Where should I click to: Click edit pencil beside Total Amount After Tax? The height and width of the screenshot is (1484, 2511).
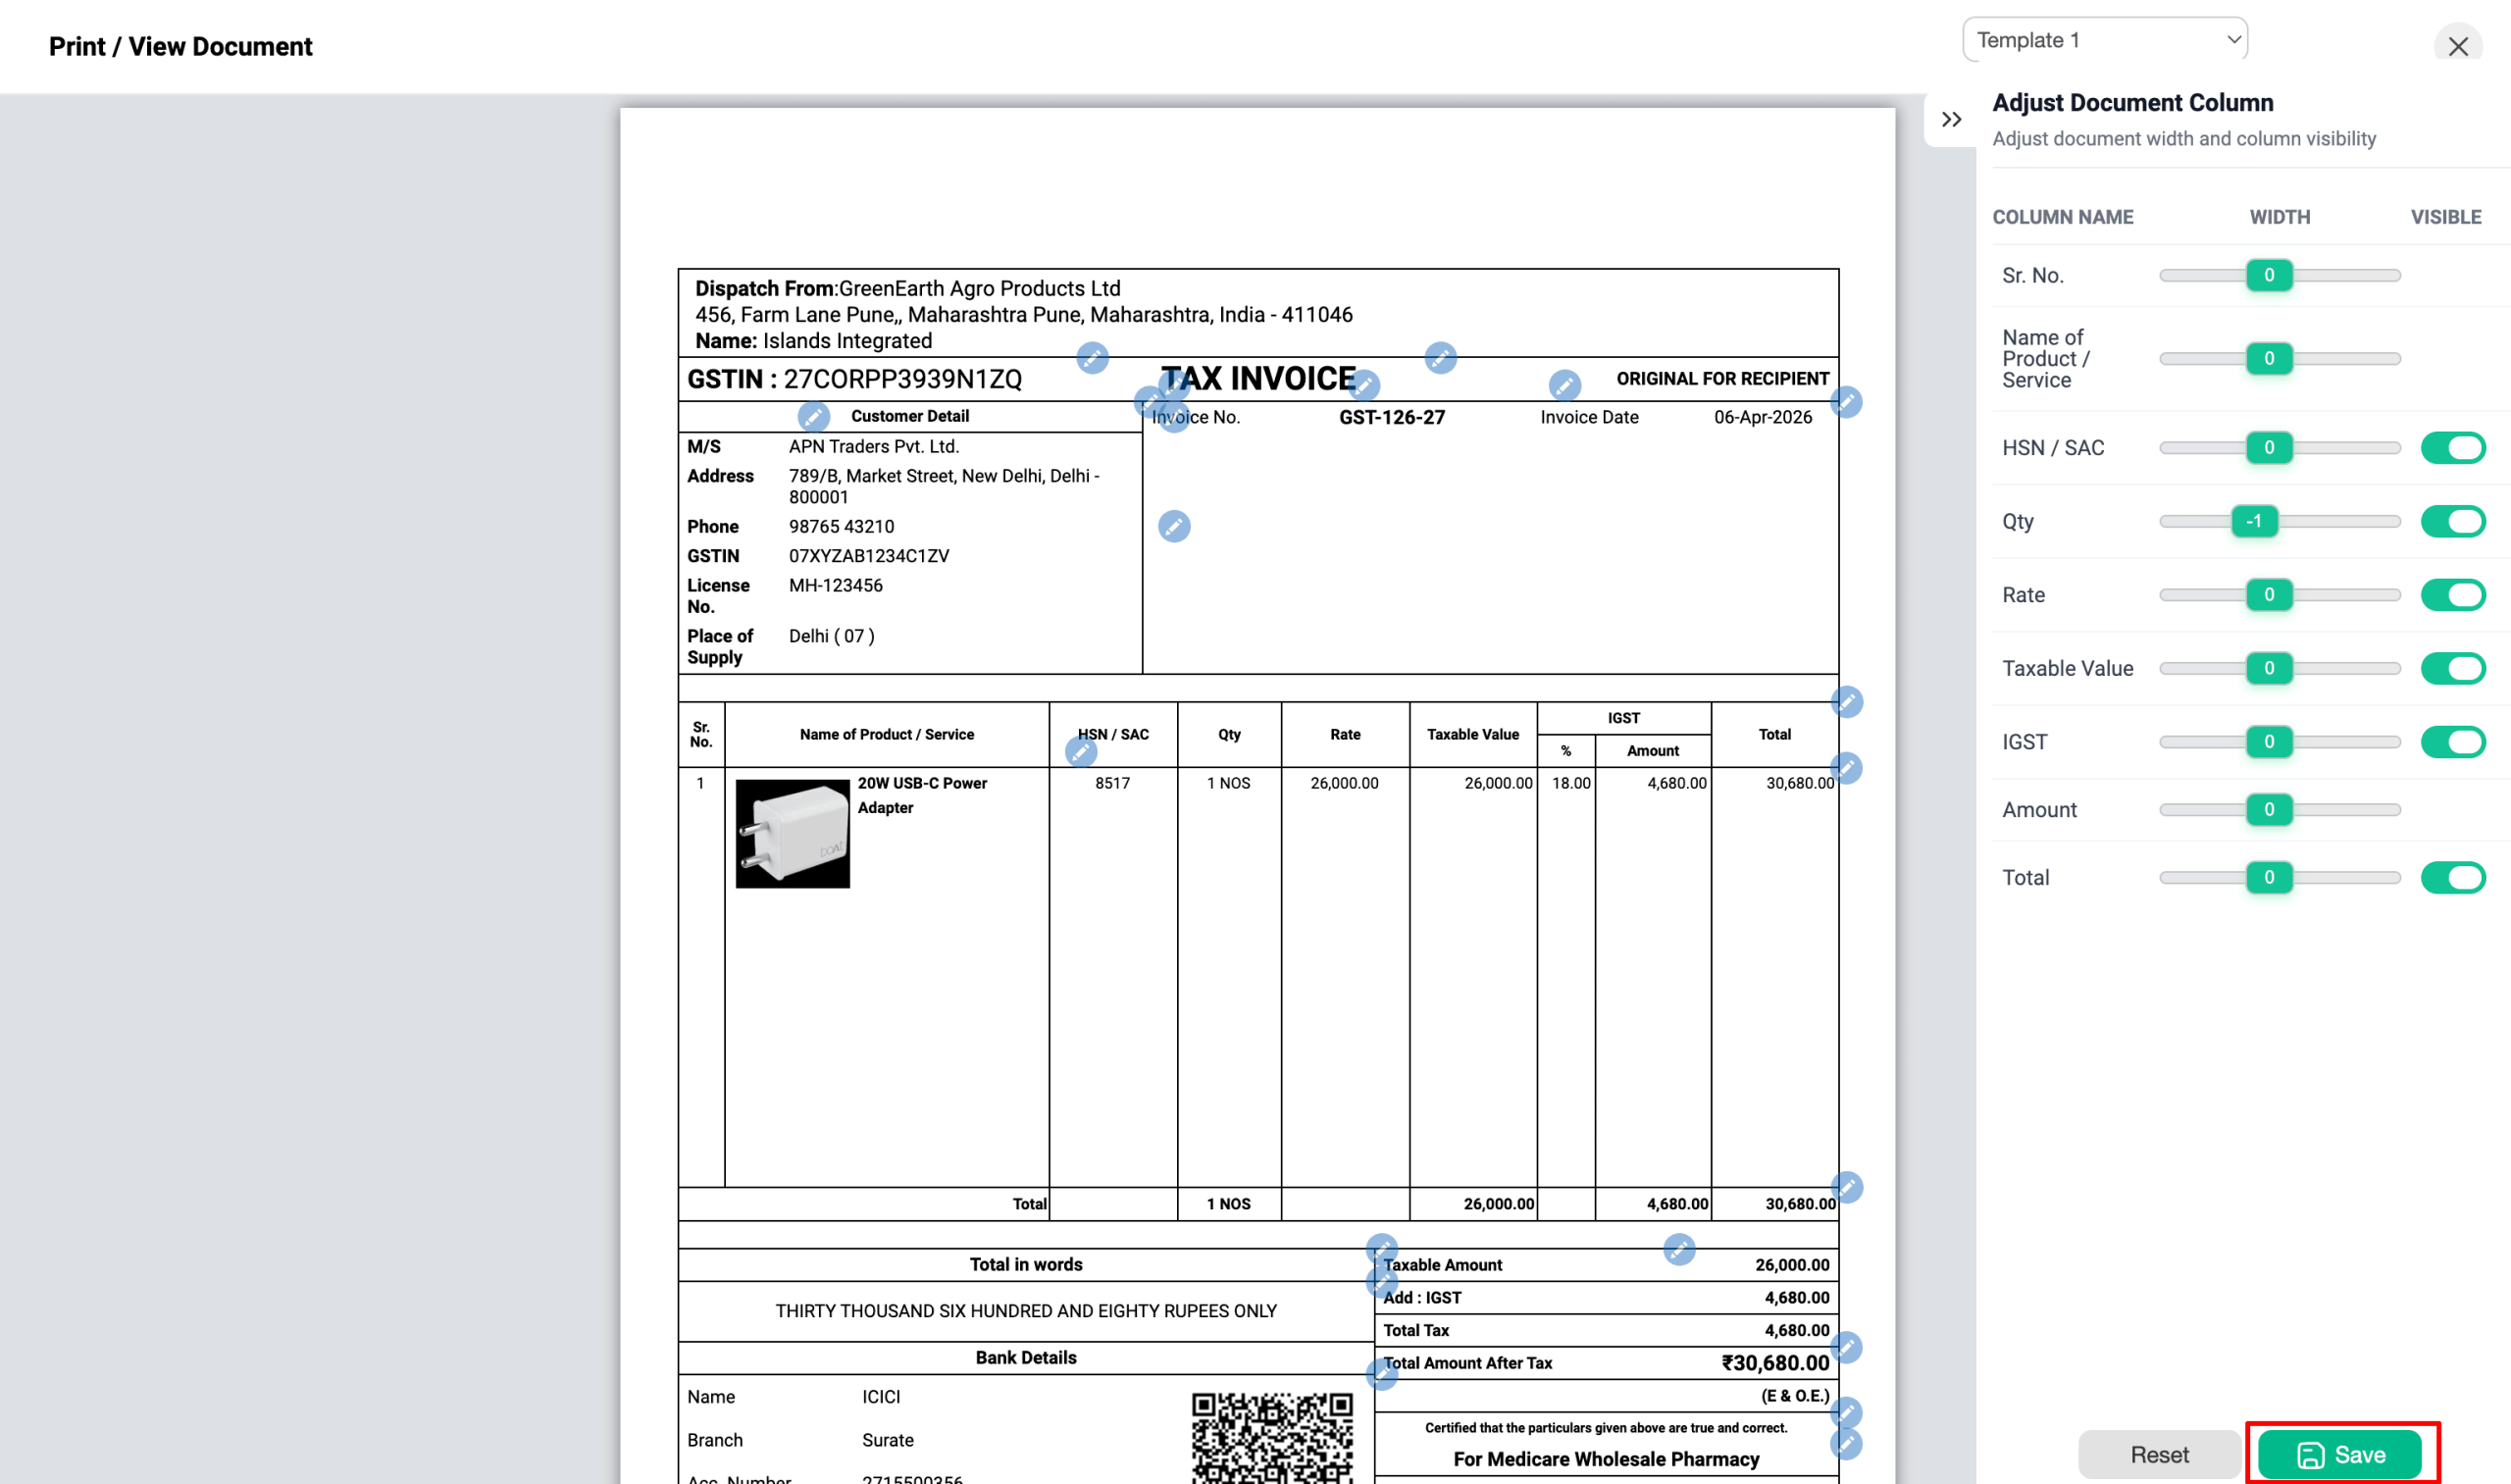coord(1382,1374)
